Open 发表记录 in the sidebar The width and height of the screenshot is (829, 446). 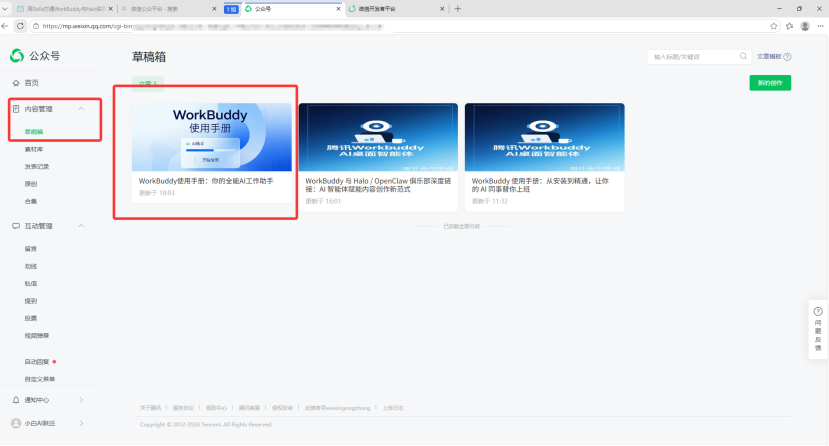coord(36,167)
